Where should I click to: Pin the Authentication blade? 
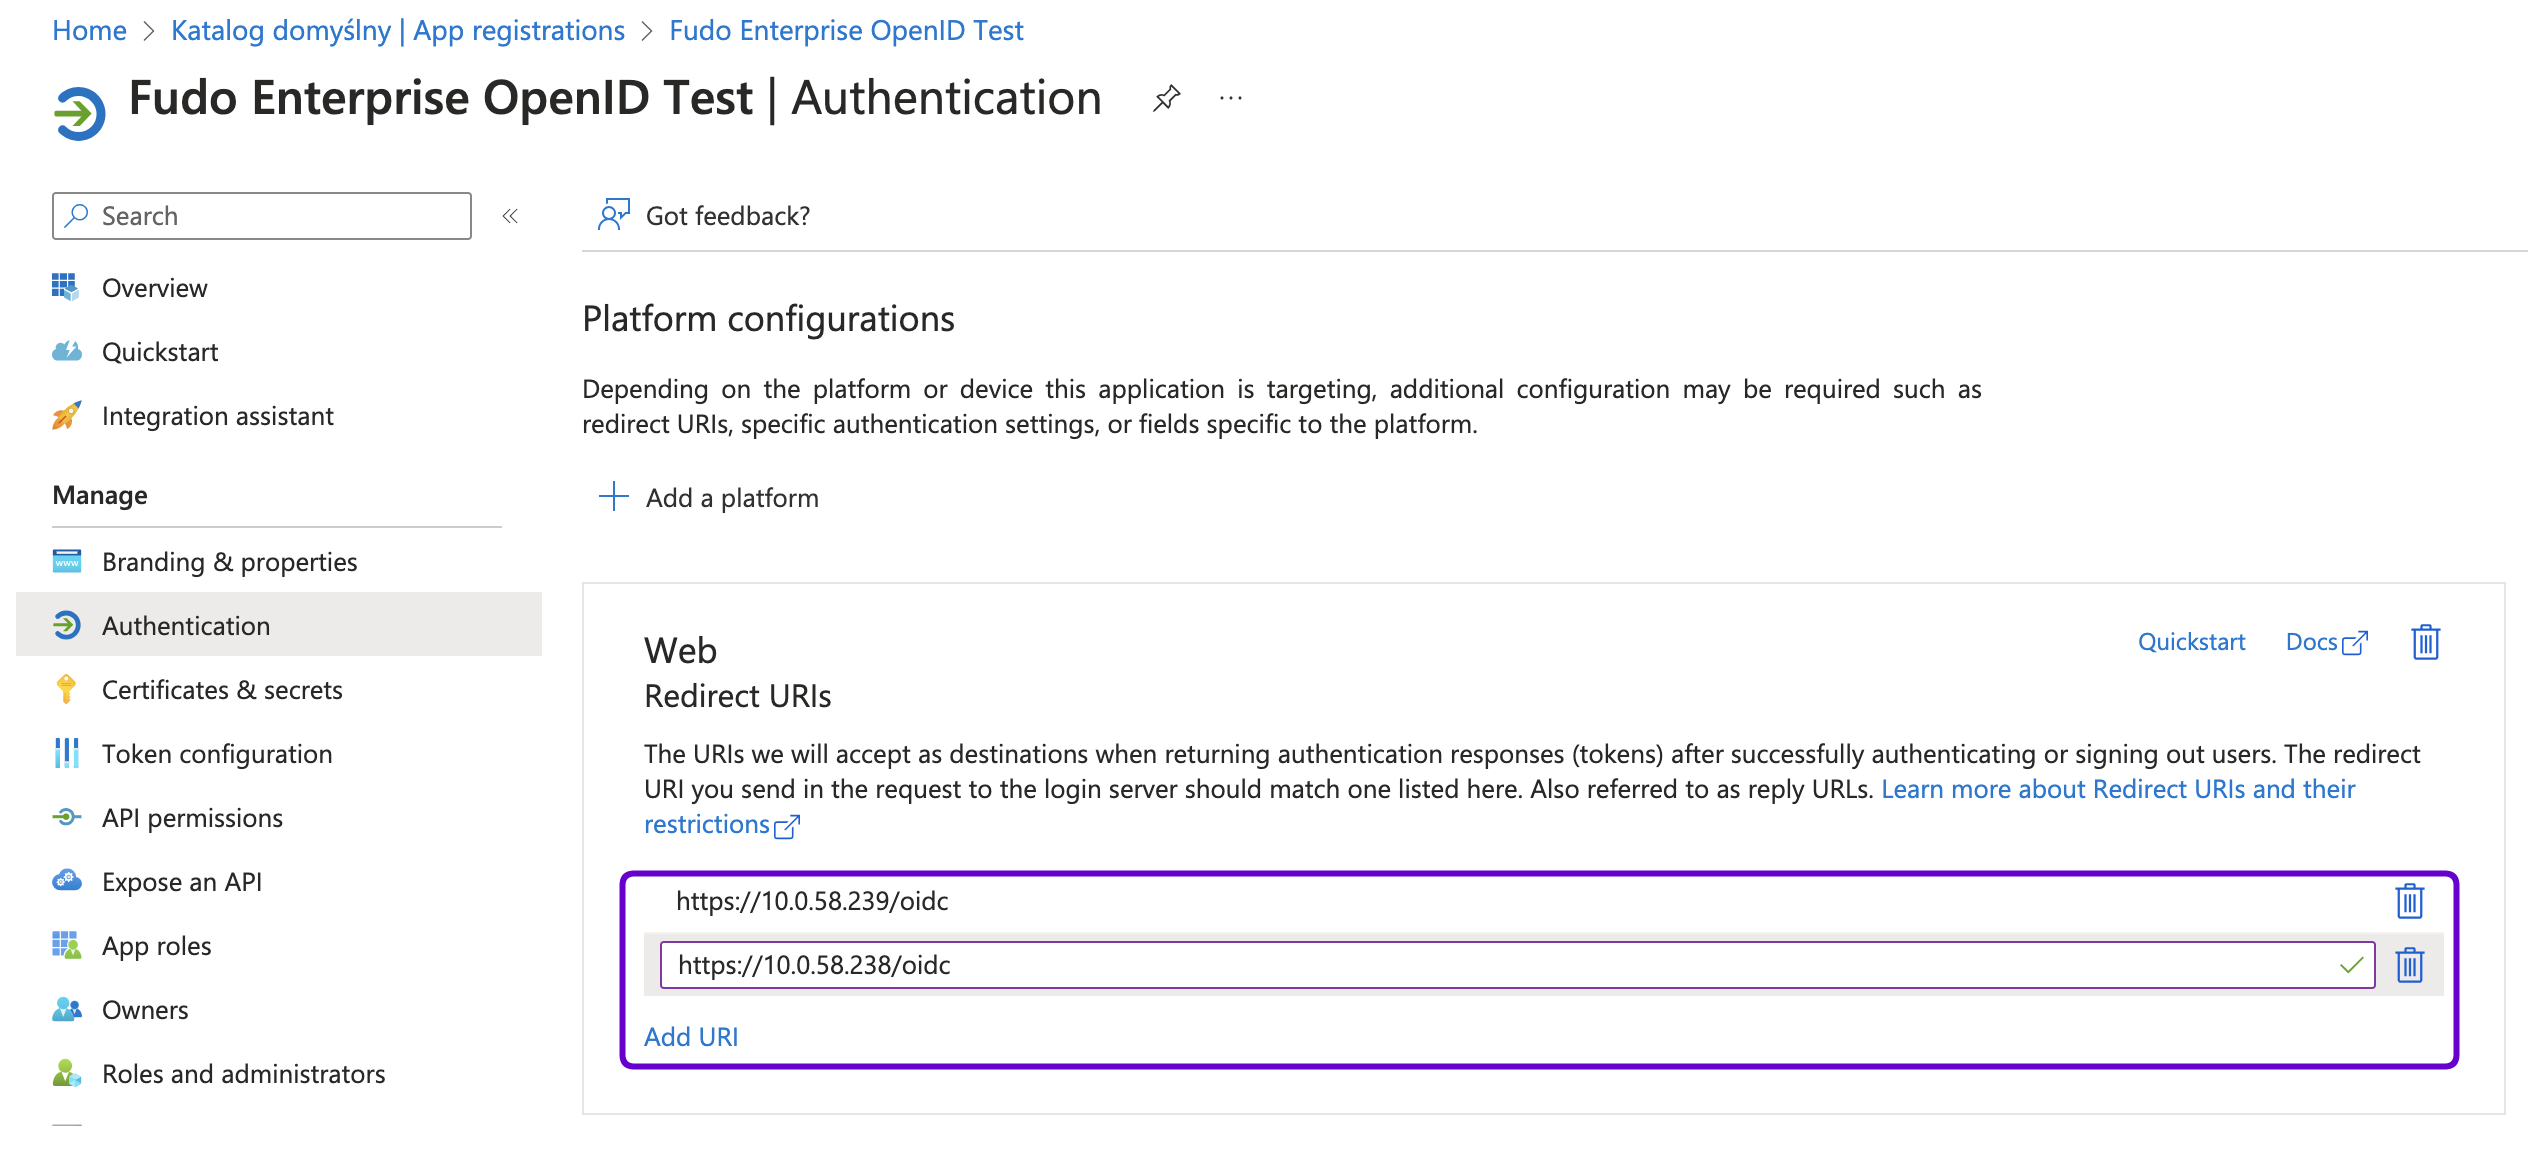pyautogui.click(x=1166, y=98)
